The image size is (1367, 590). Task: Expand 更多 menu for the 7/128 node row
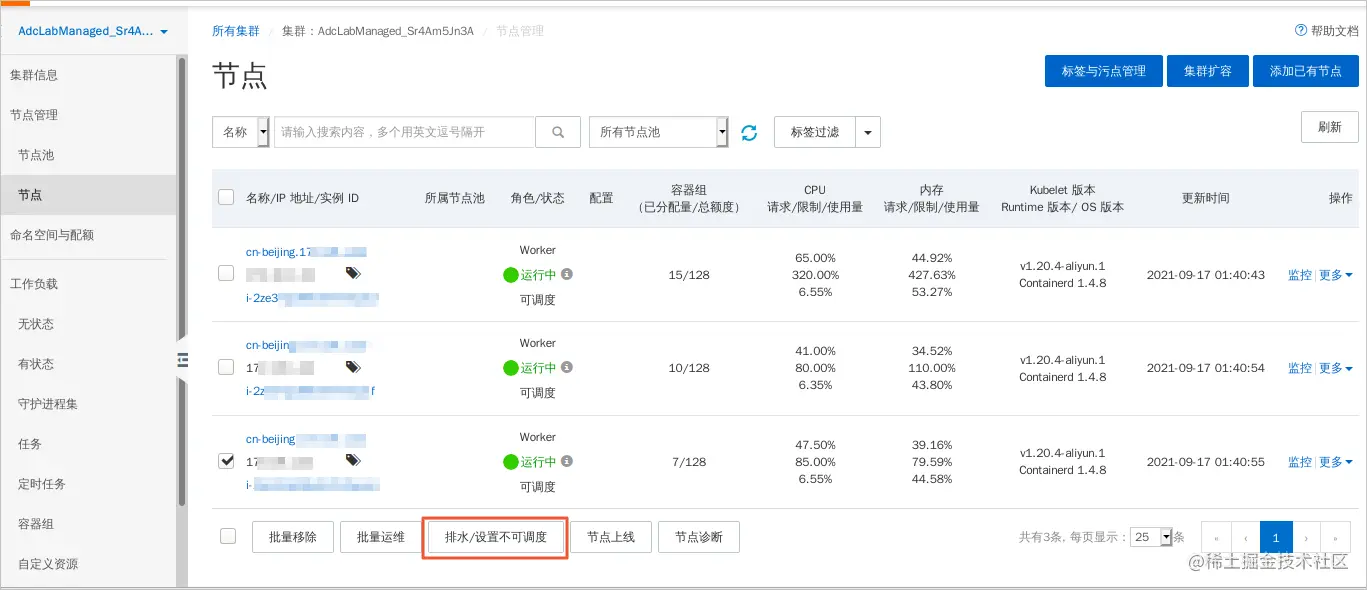pyautogui.click(x=1336, y=462)
